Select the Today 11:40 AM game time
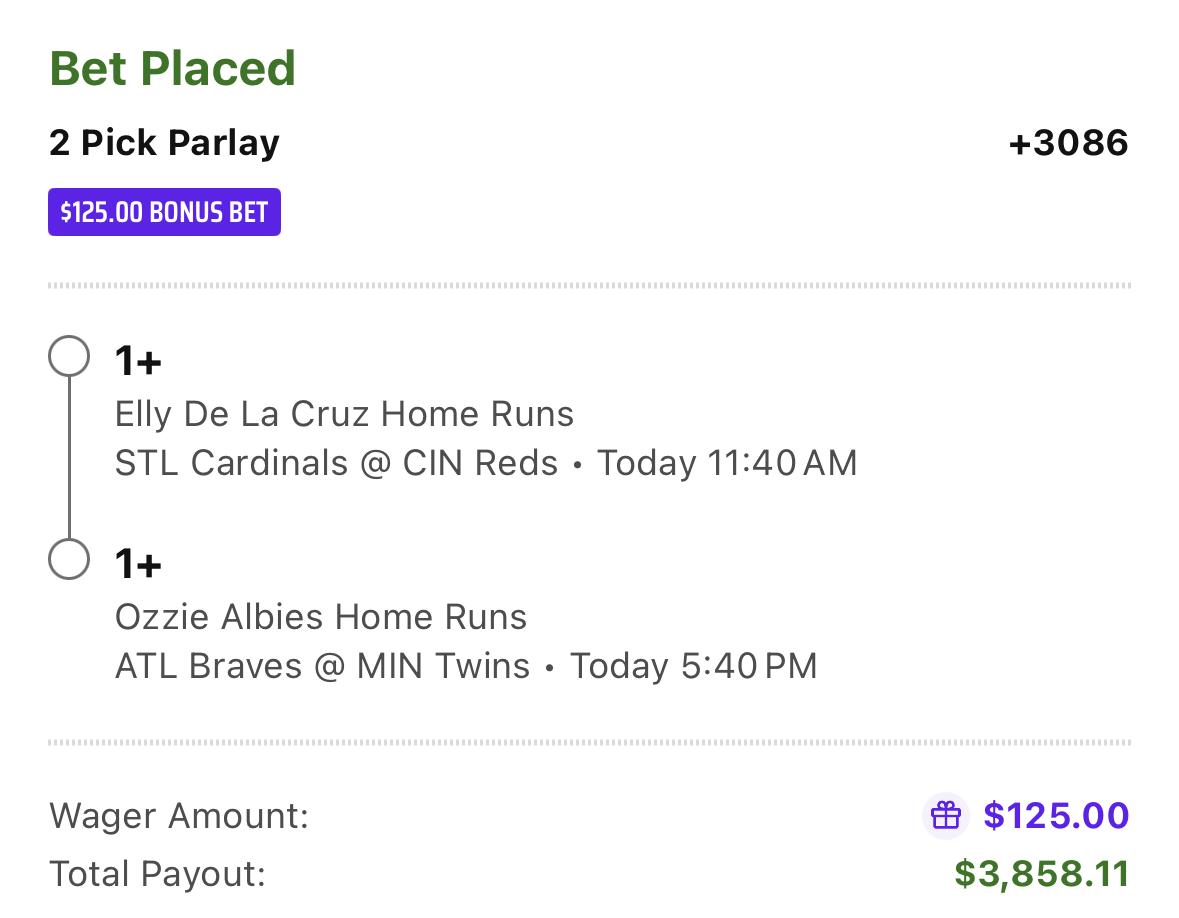Screen dimensions: 1179x918 (x=727, y=463)
